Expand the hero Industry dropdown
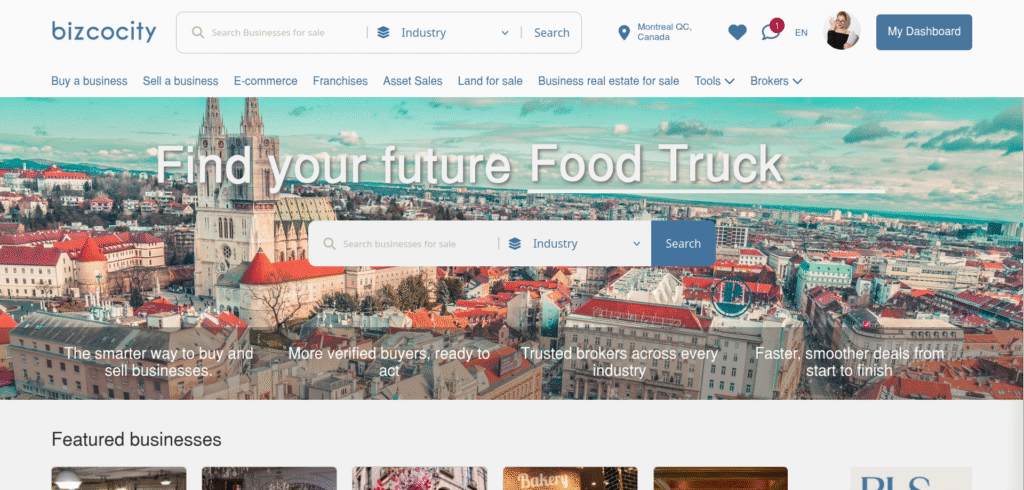The width and height of the screenshot is (1024, 490). tap(575, 244)
